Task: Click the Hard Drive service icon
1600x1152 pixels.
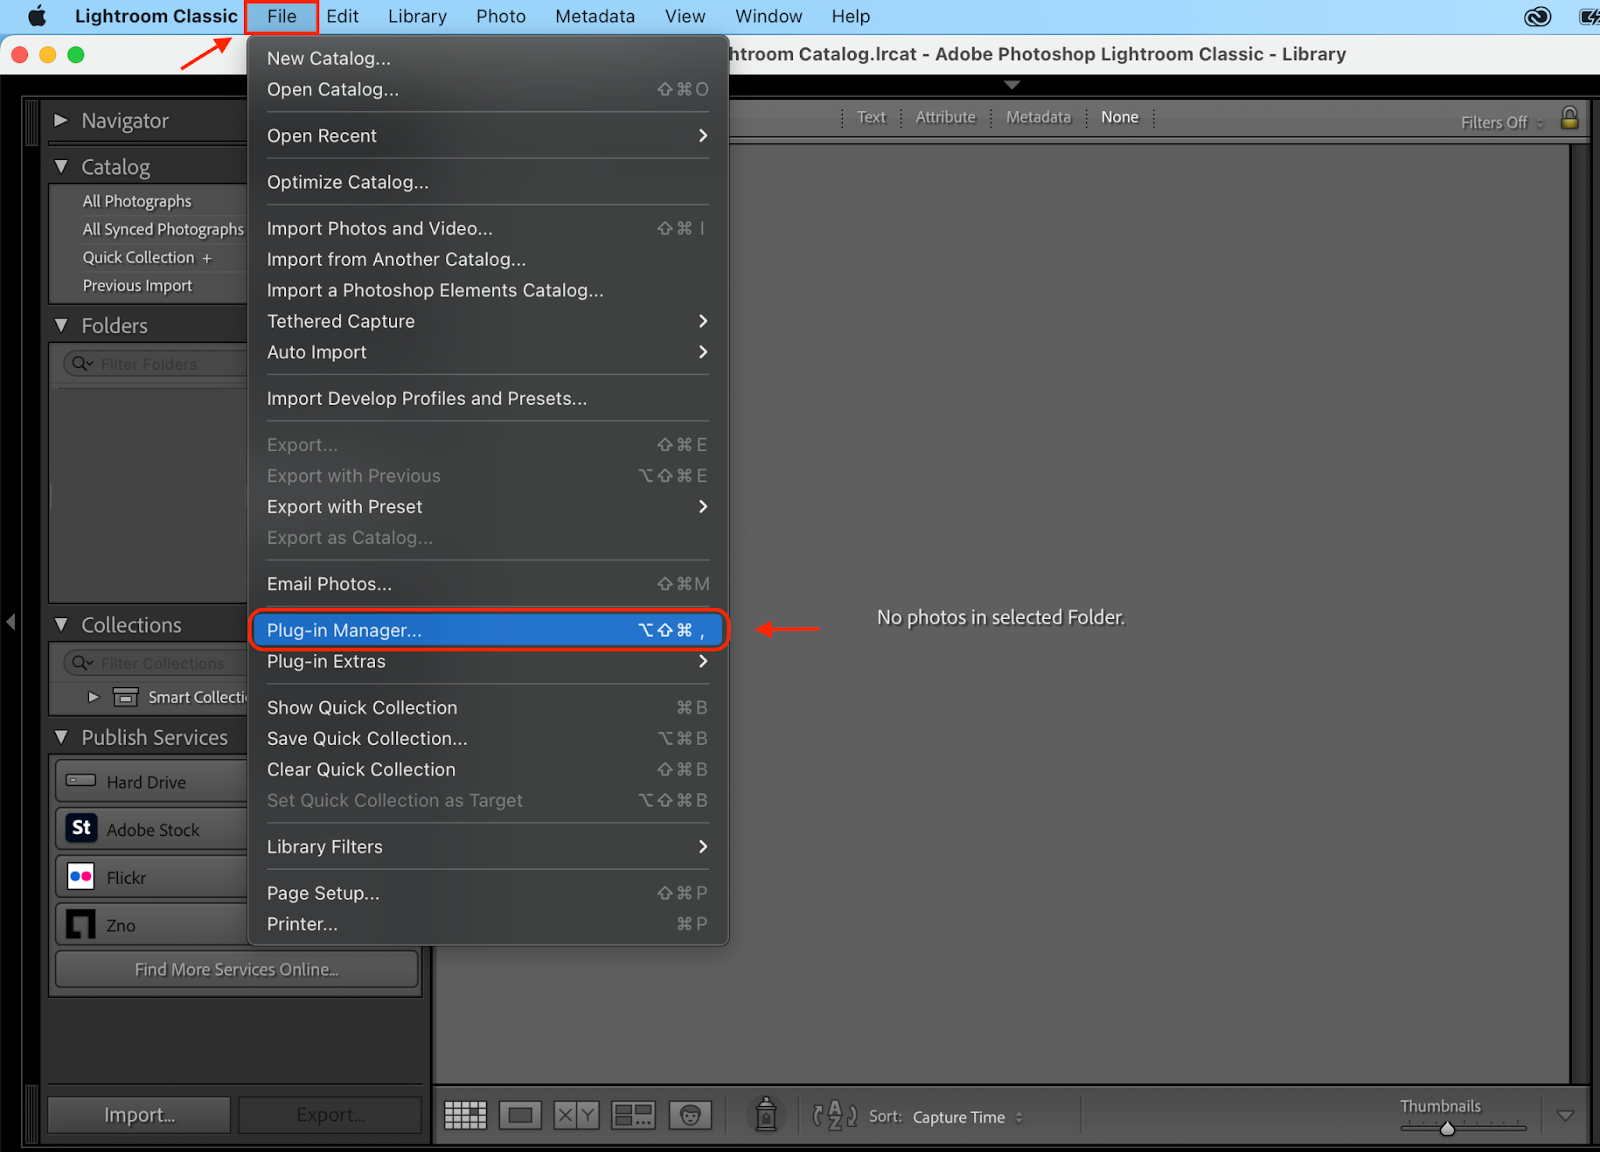Action: click(x=81, y=781)
